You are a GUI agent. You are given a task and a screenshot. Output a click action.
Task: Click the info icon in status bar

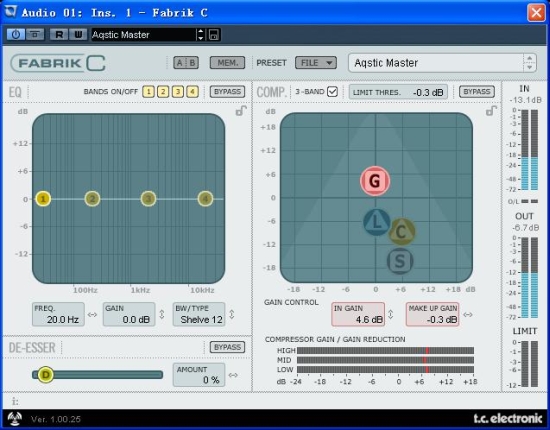[x=15, y=401]
